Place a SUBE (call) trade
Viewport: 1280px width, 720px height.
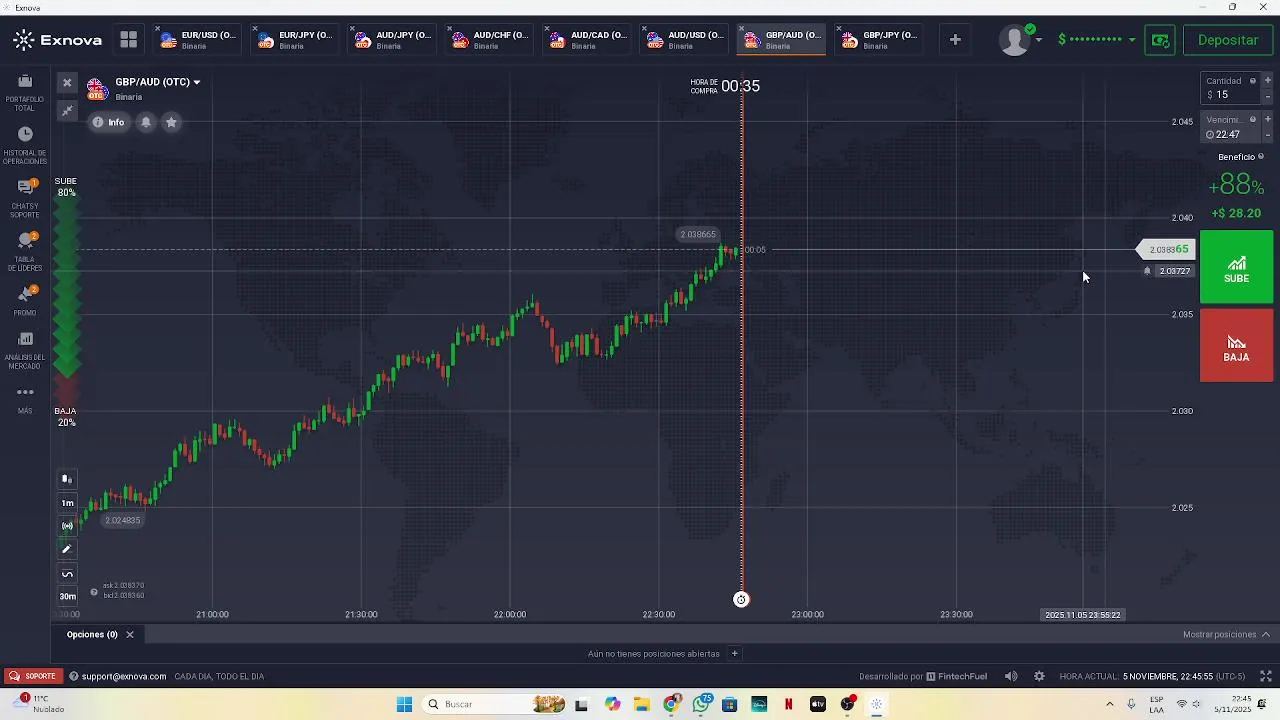[1236, 267]
